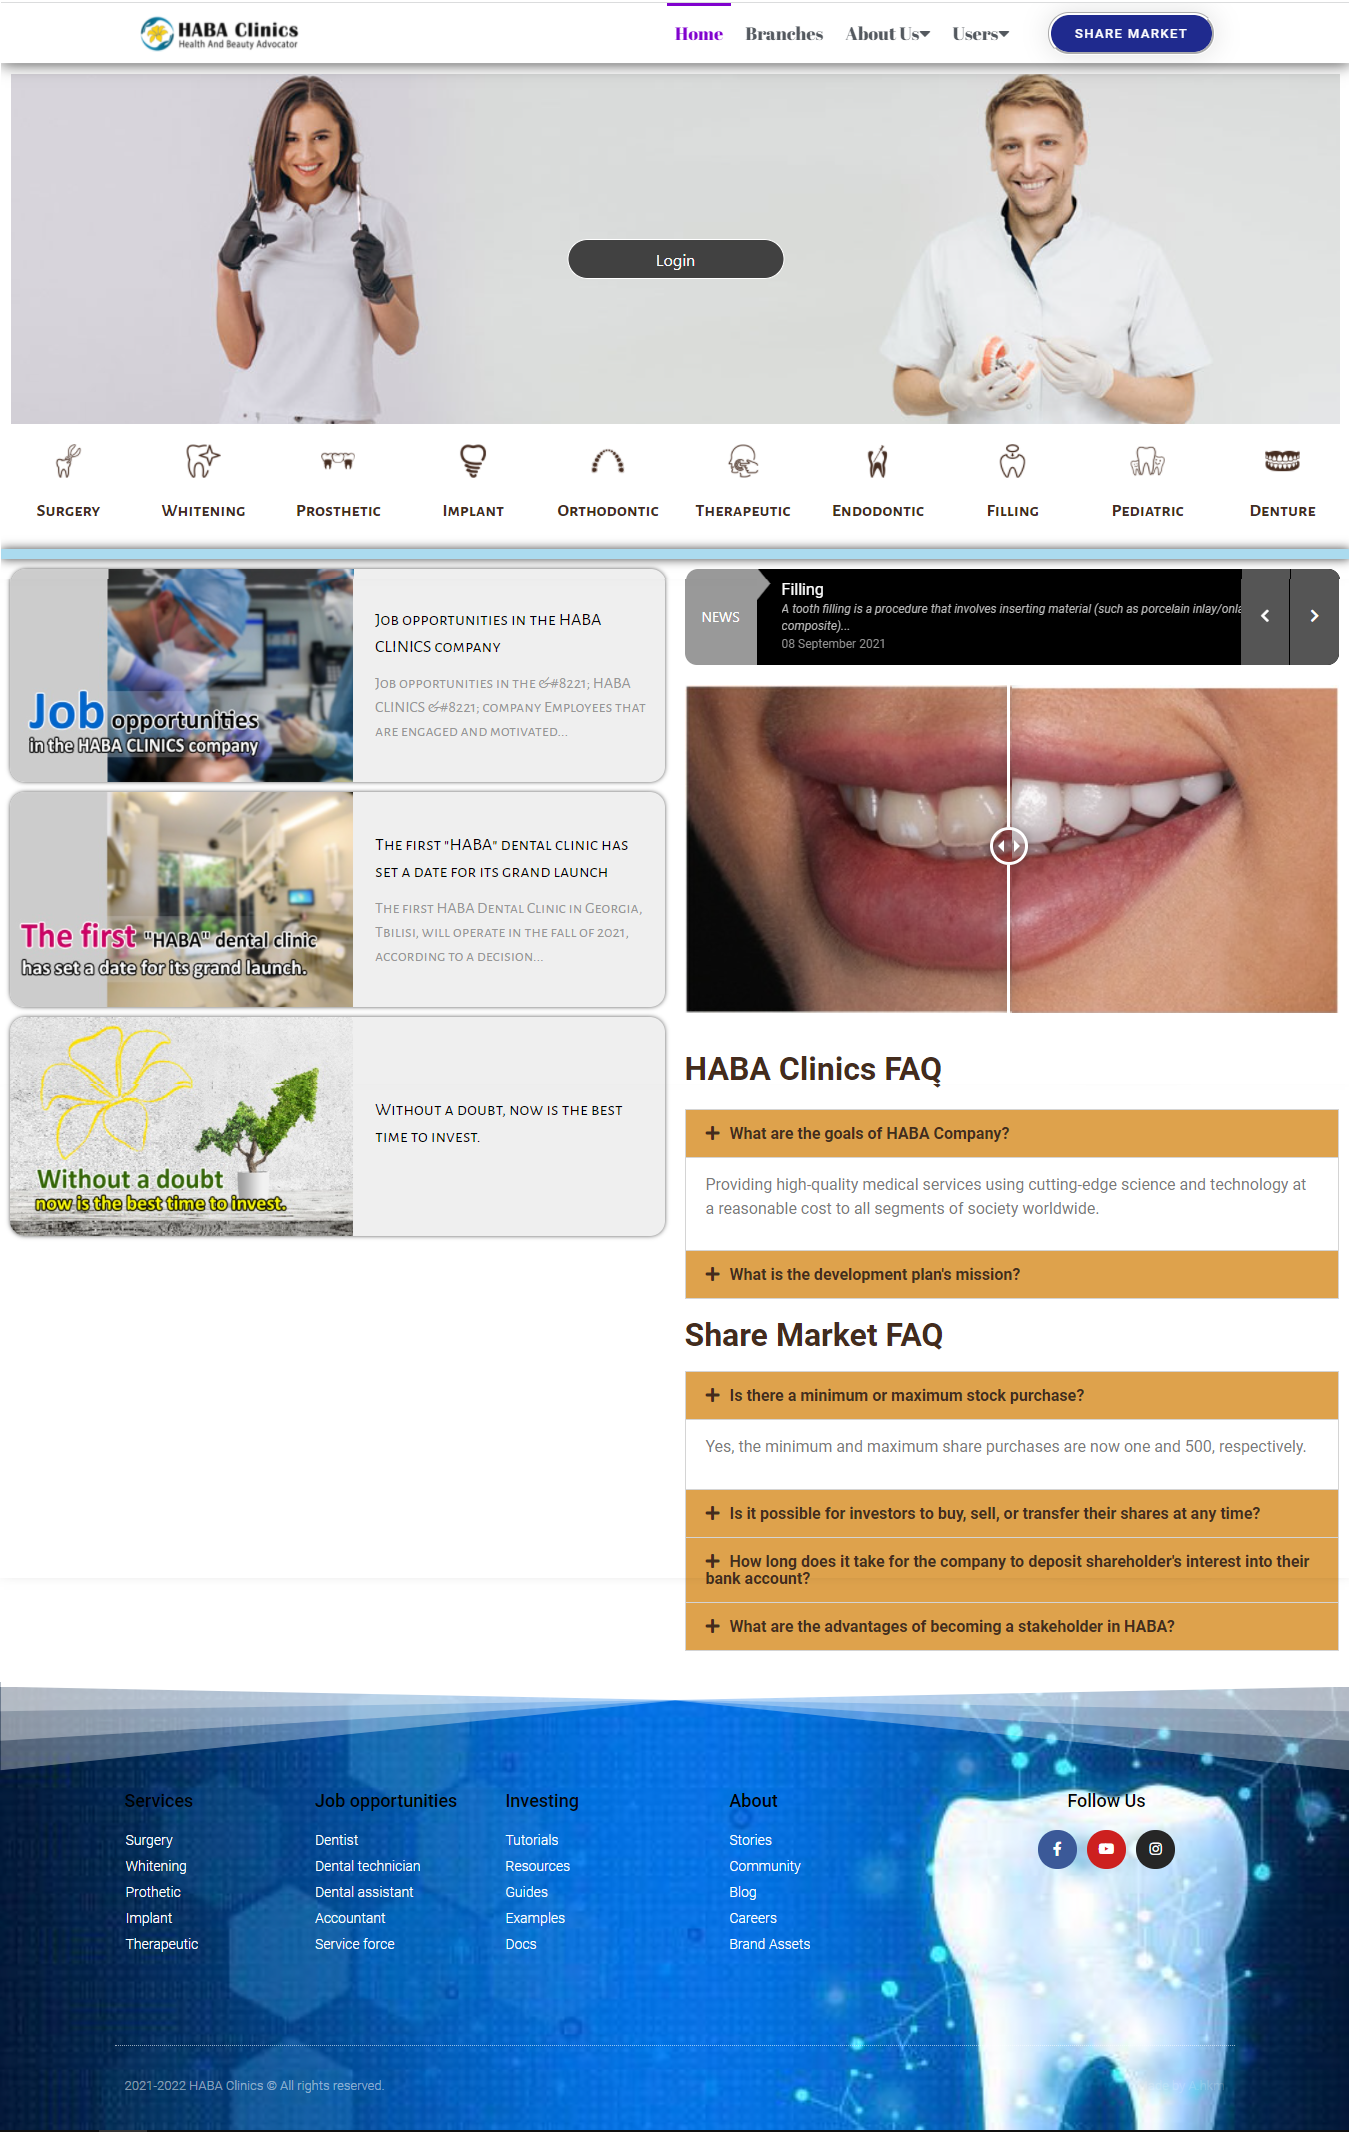Open the YouTube channel icon
Image resolution: width=1349 pixels, height=2132 pixels.
(x=1106, y=1849)
